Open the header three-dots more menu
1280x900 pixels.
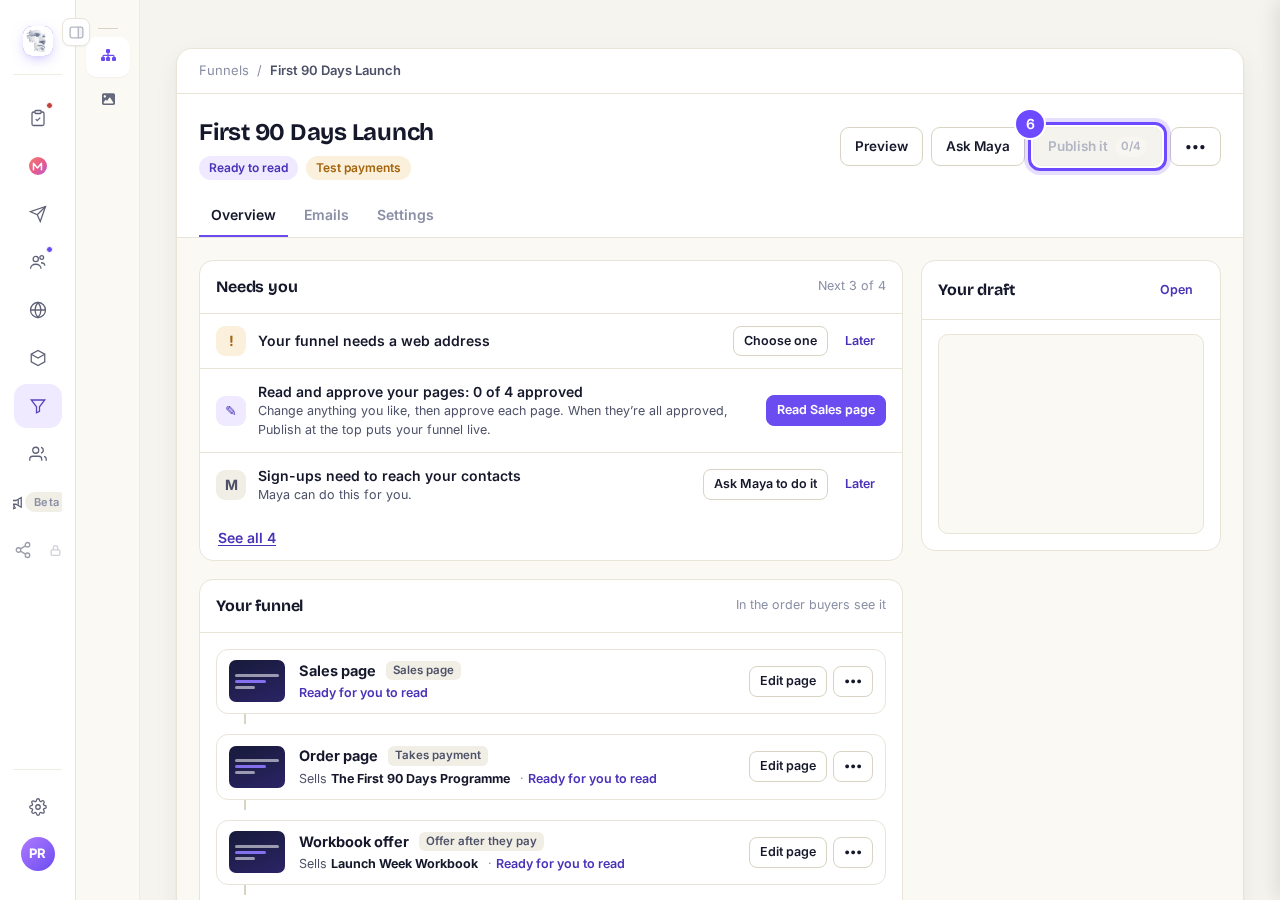1195,147
